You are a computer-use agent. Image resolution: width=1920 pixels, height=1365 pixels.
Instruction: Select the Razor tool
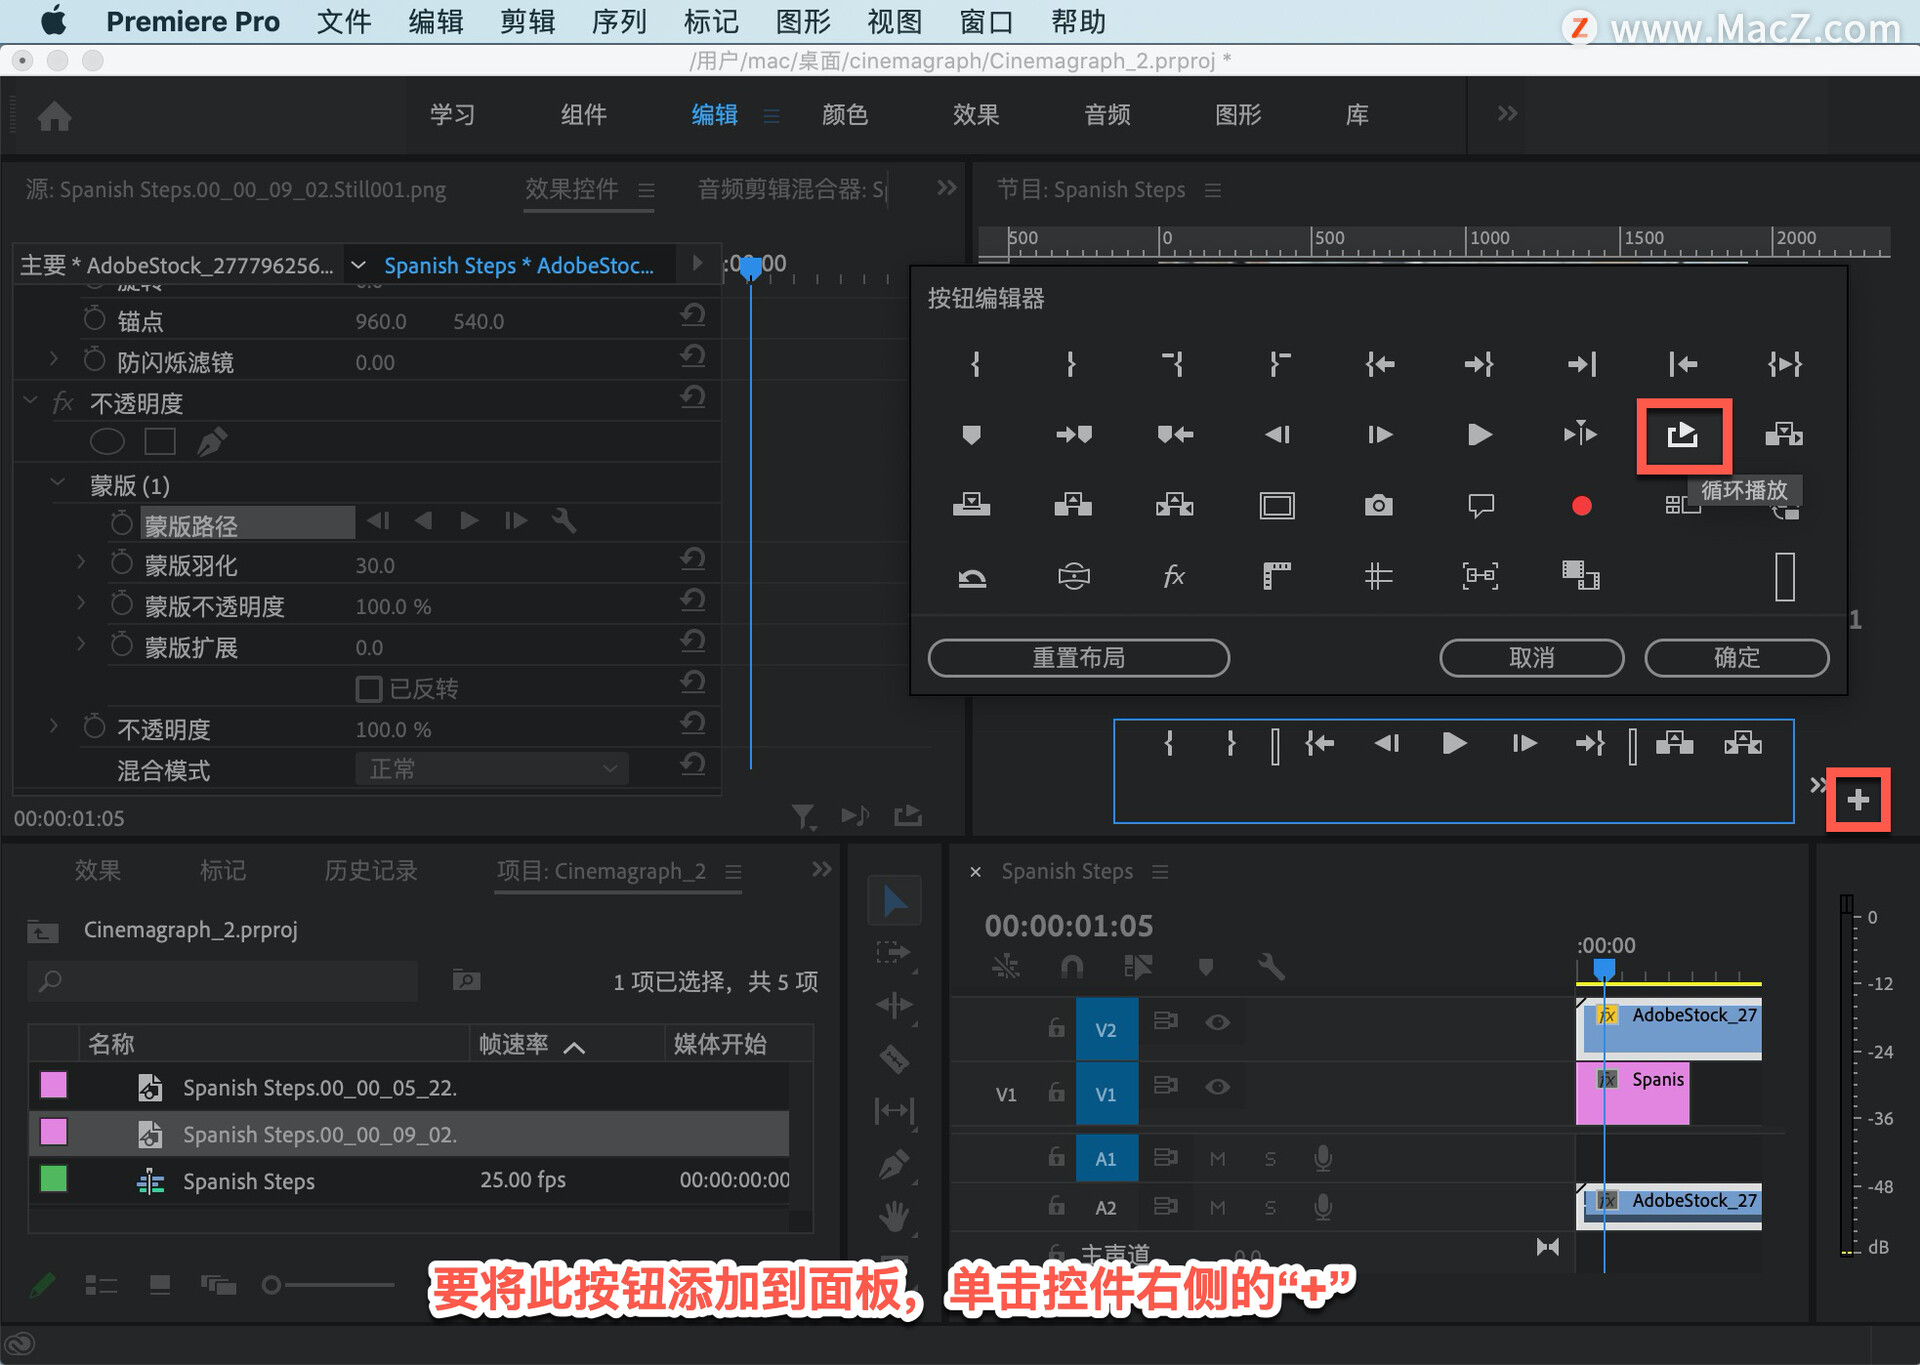click(894, 1058)
